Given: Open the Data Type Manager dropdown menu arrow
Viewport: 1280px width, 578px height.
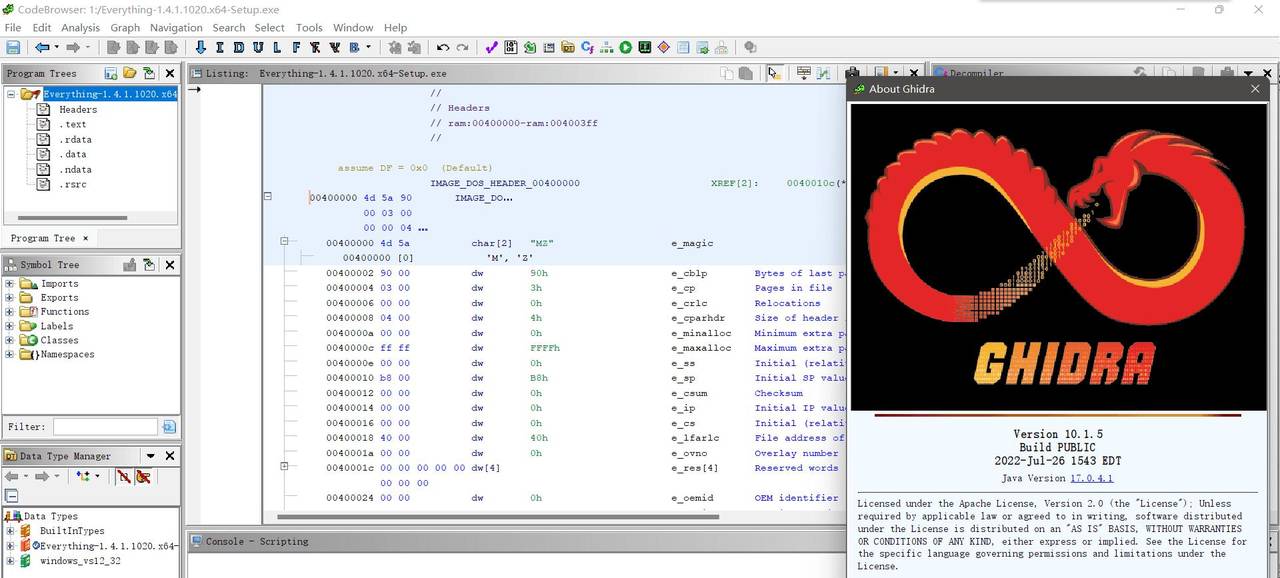Looking at the screenshot, I should coord(150,456).
